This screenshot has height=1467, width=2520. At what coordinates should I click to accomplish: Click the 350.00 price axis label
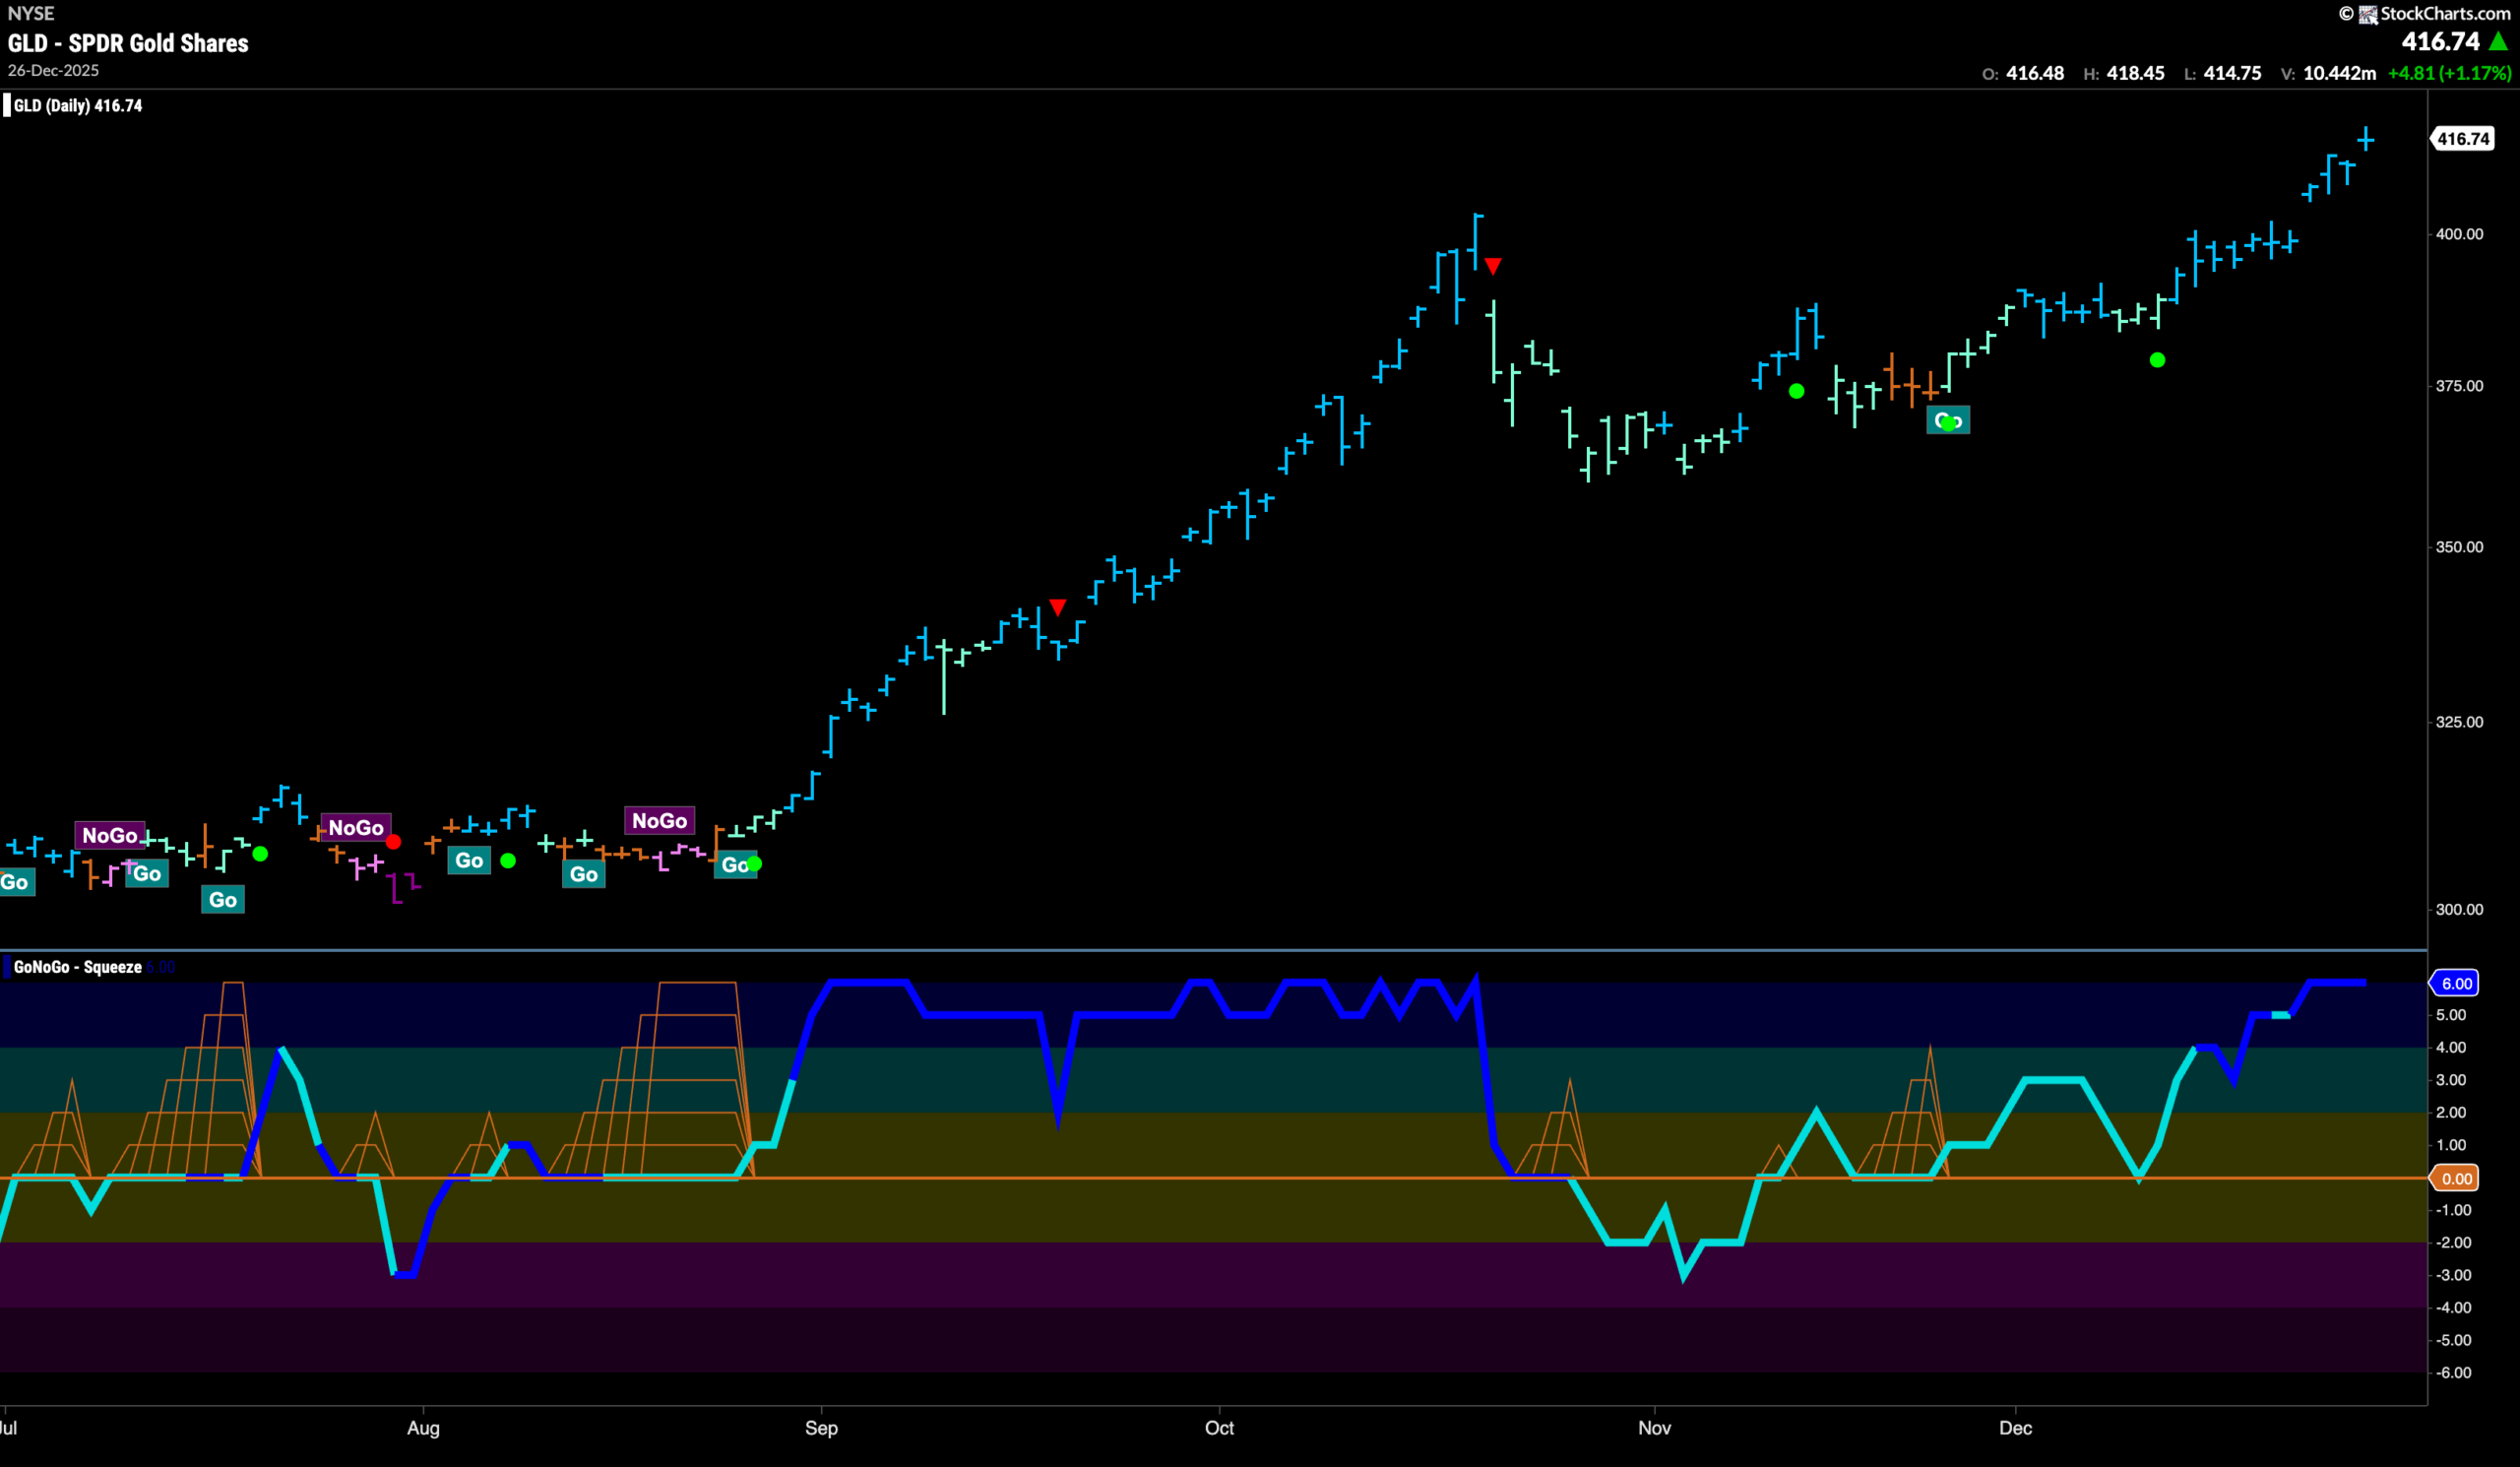coord(2459,547)
